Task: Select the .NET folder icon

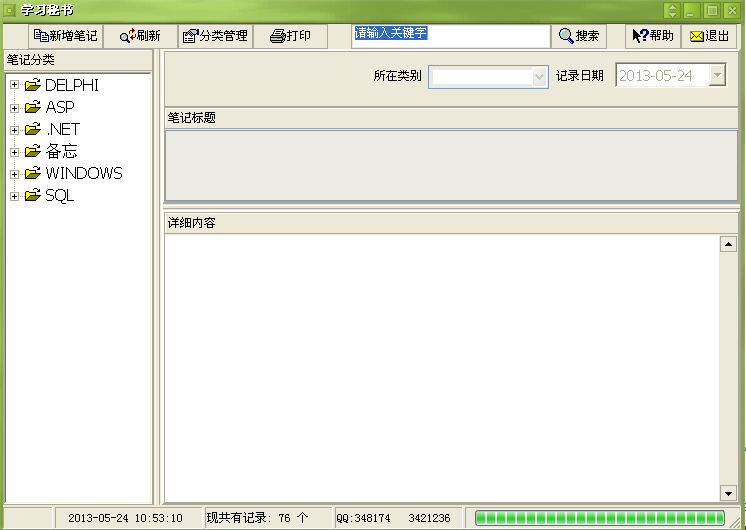Action: pos(33,129)
